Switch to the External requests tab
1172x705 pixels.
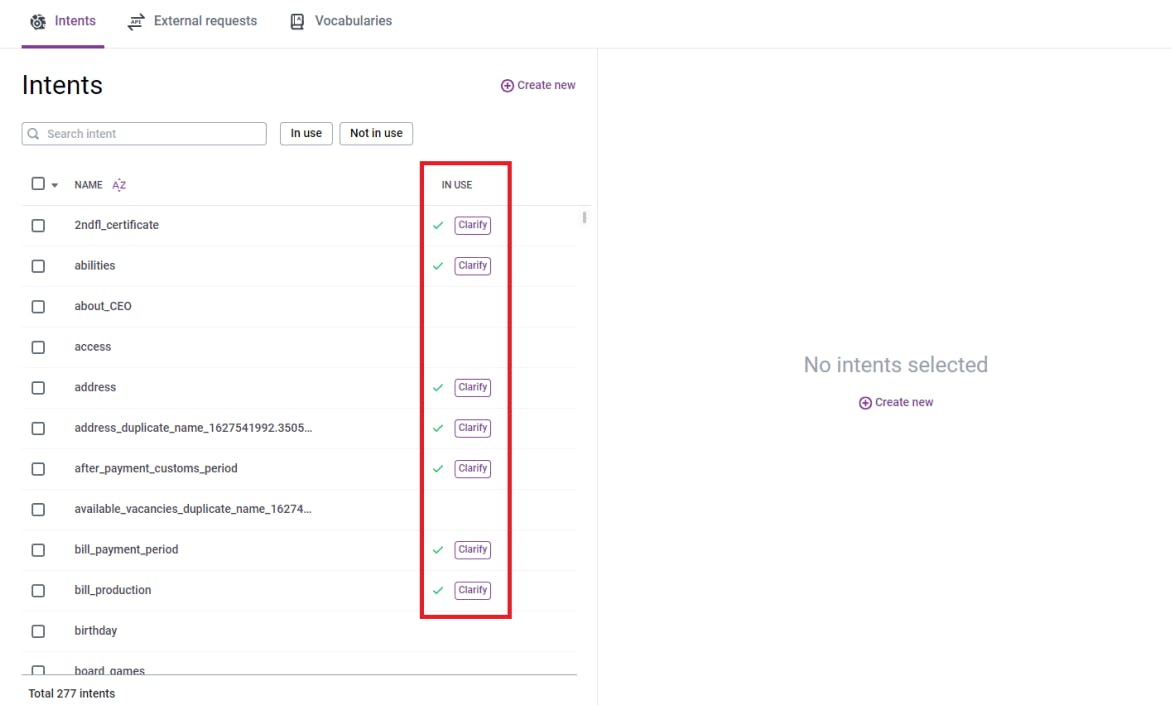pos(204,21)
